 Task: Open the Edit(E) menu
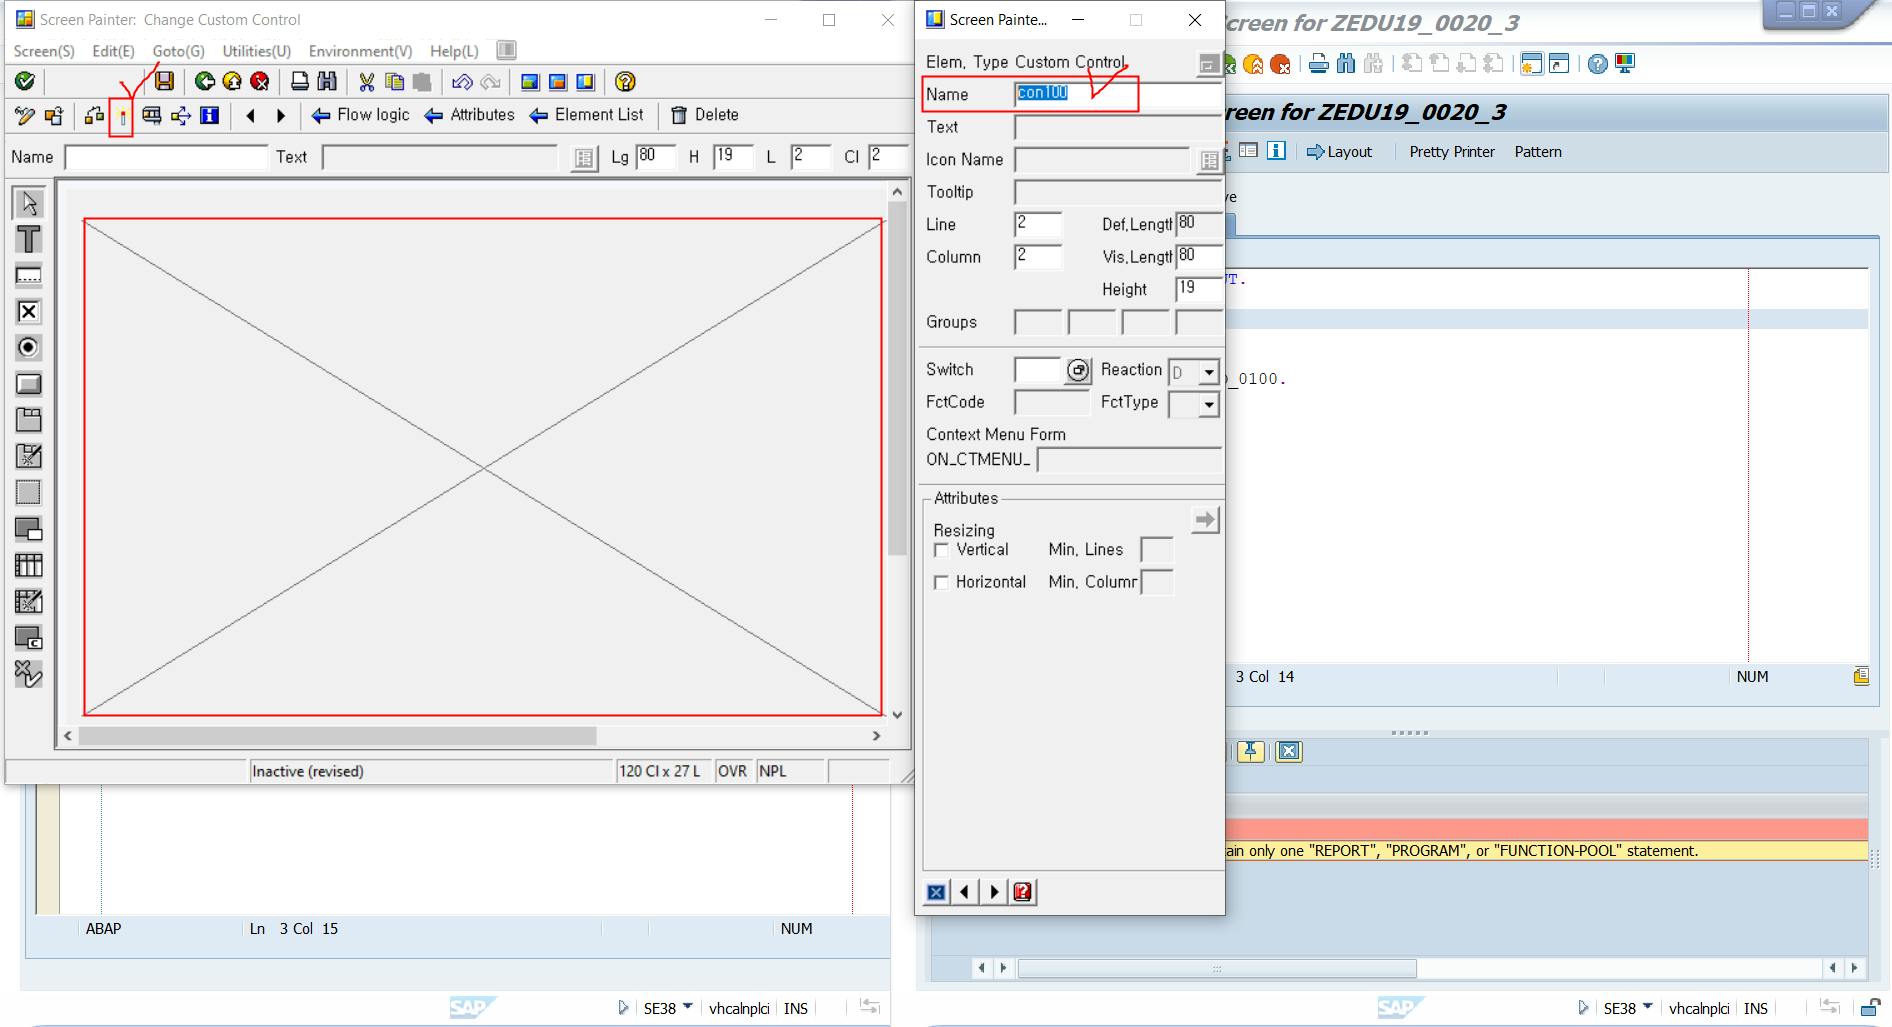click(x=113, y=51)
